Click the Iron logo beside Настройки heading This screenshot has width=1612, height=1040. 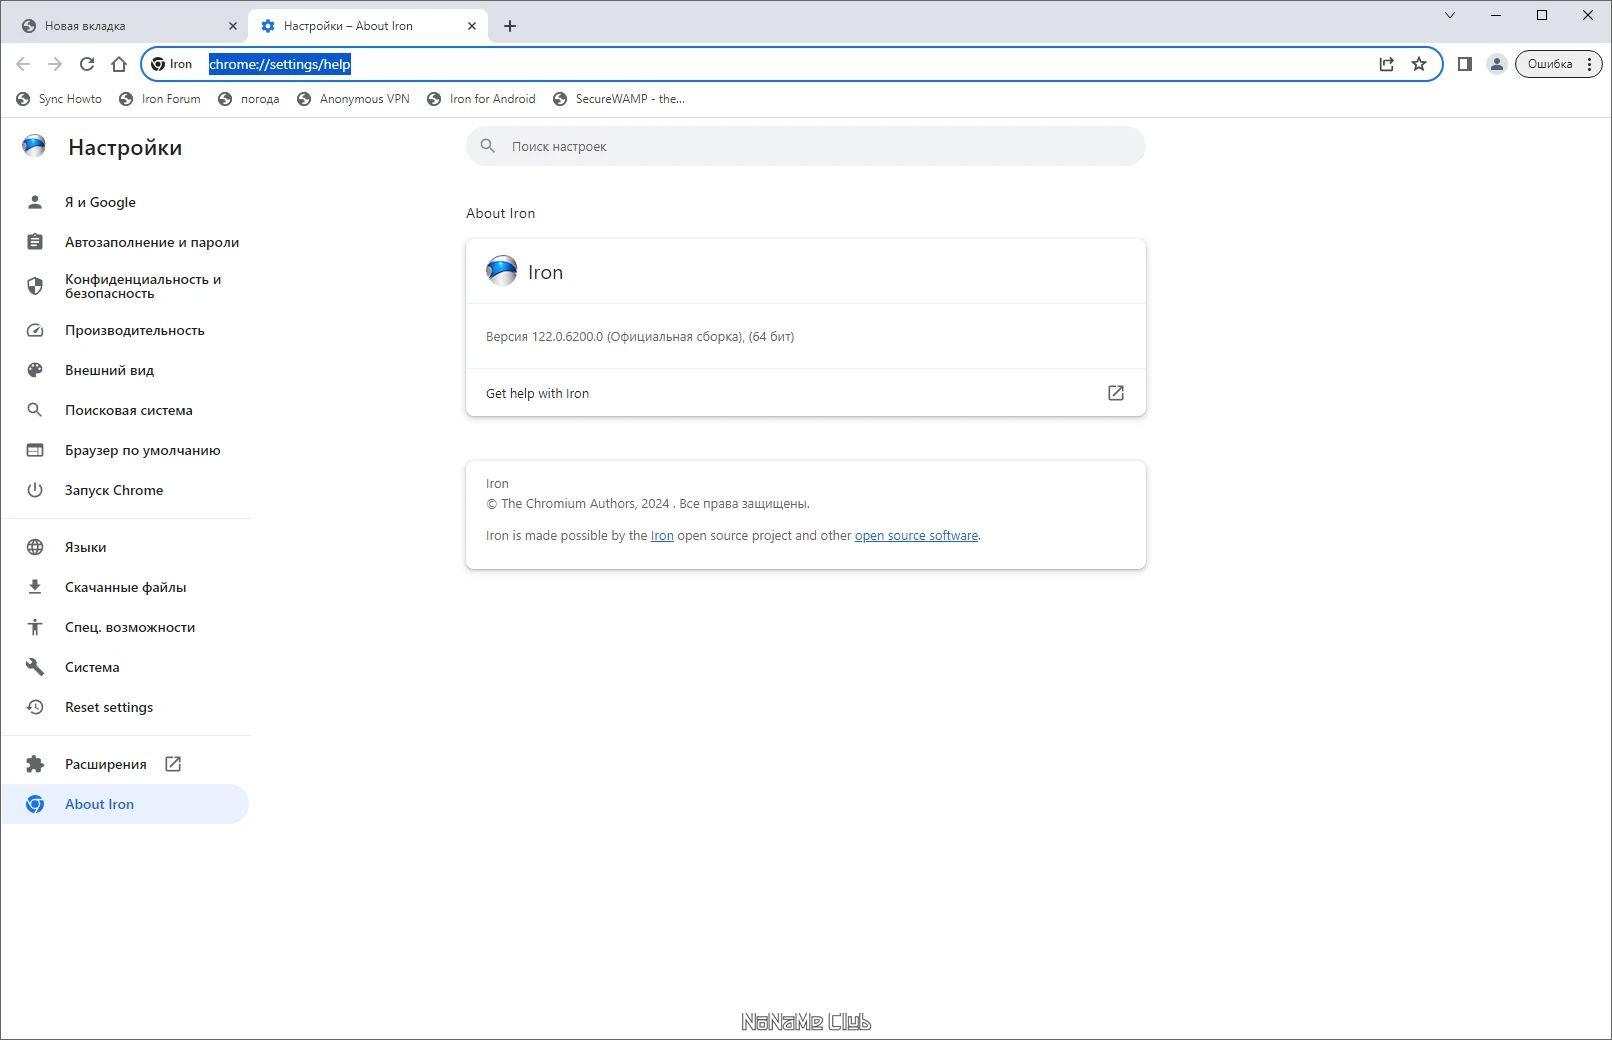[34, 147]
